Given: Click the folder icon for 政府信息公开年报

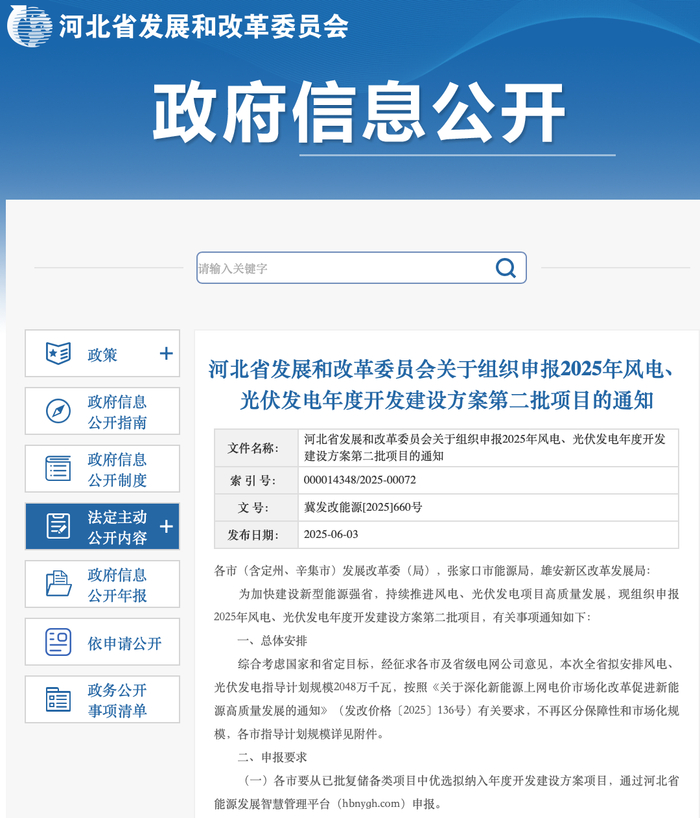Looking at the screenshot, I should pyautogui.click(x=58, y=583).
